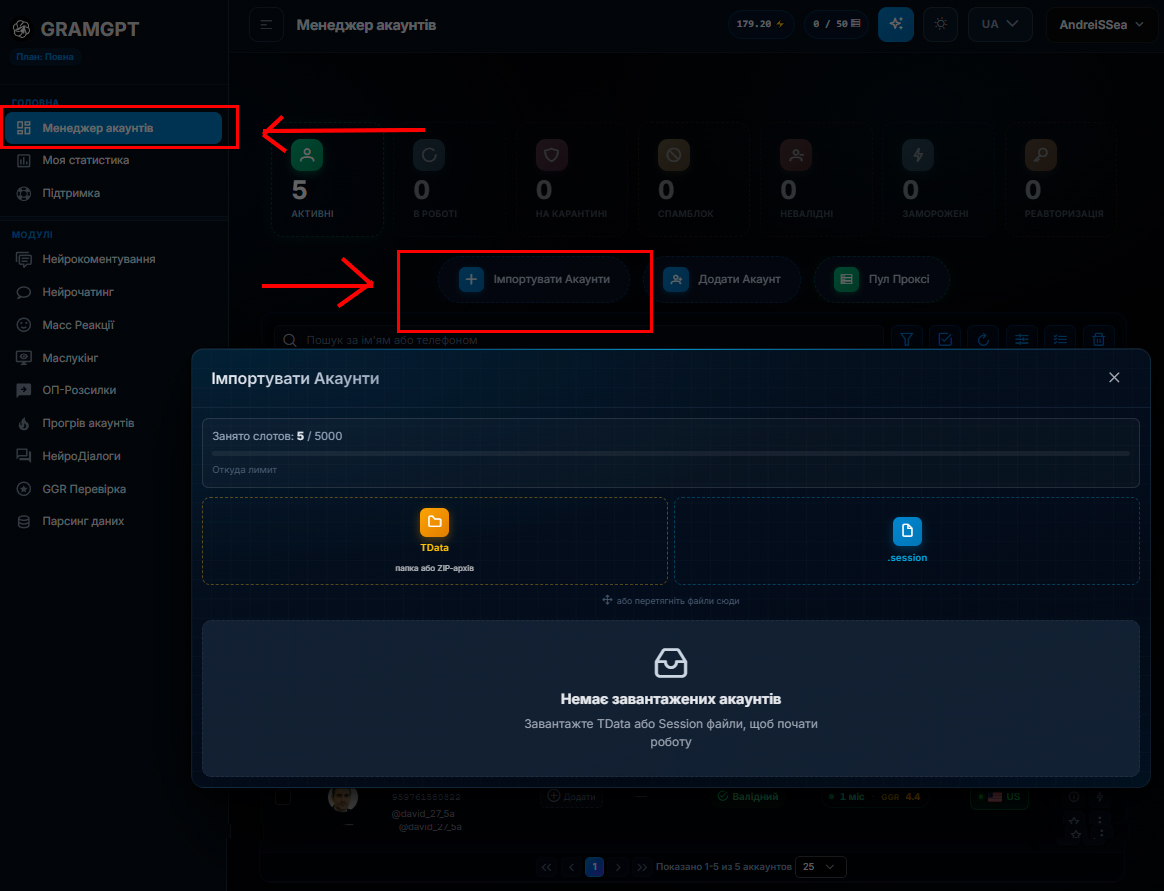Open the account filter funnel icon
The width and height of the screenshot is (1164, 891).
906,339
